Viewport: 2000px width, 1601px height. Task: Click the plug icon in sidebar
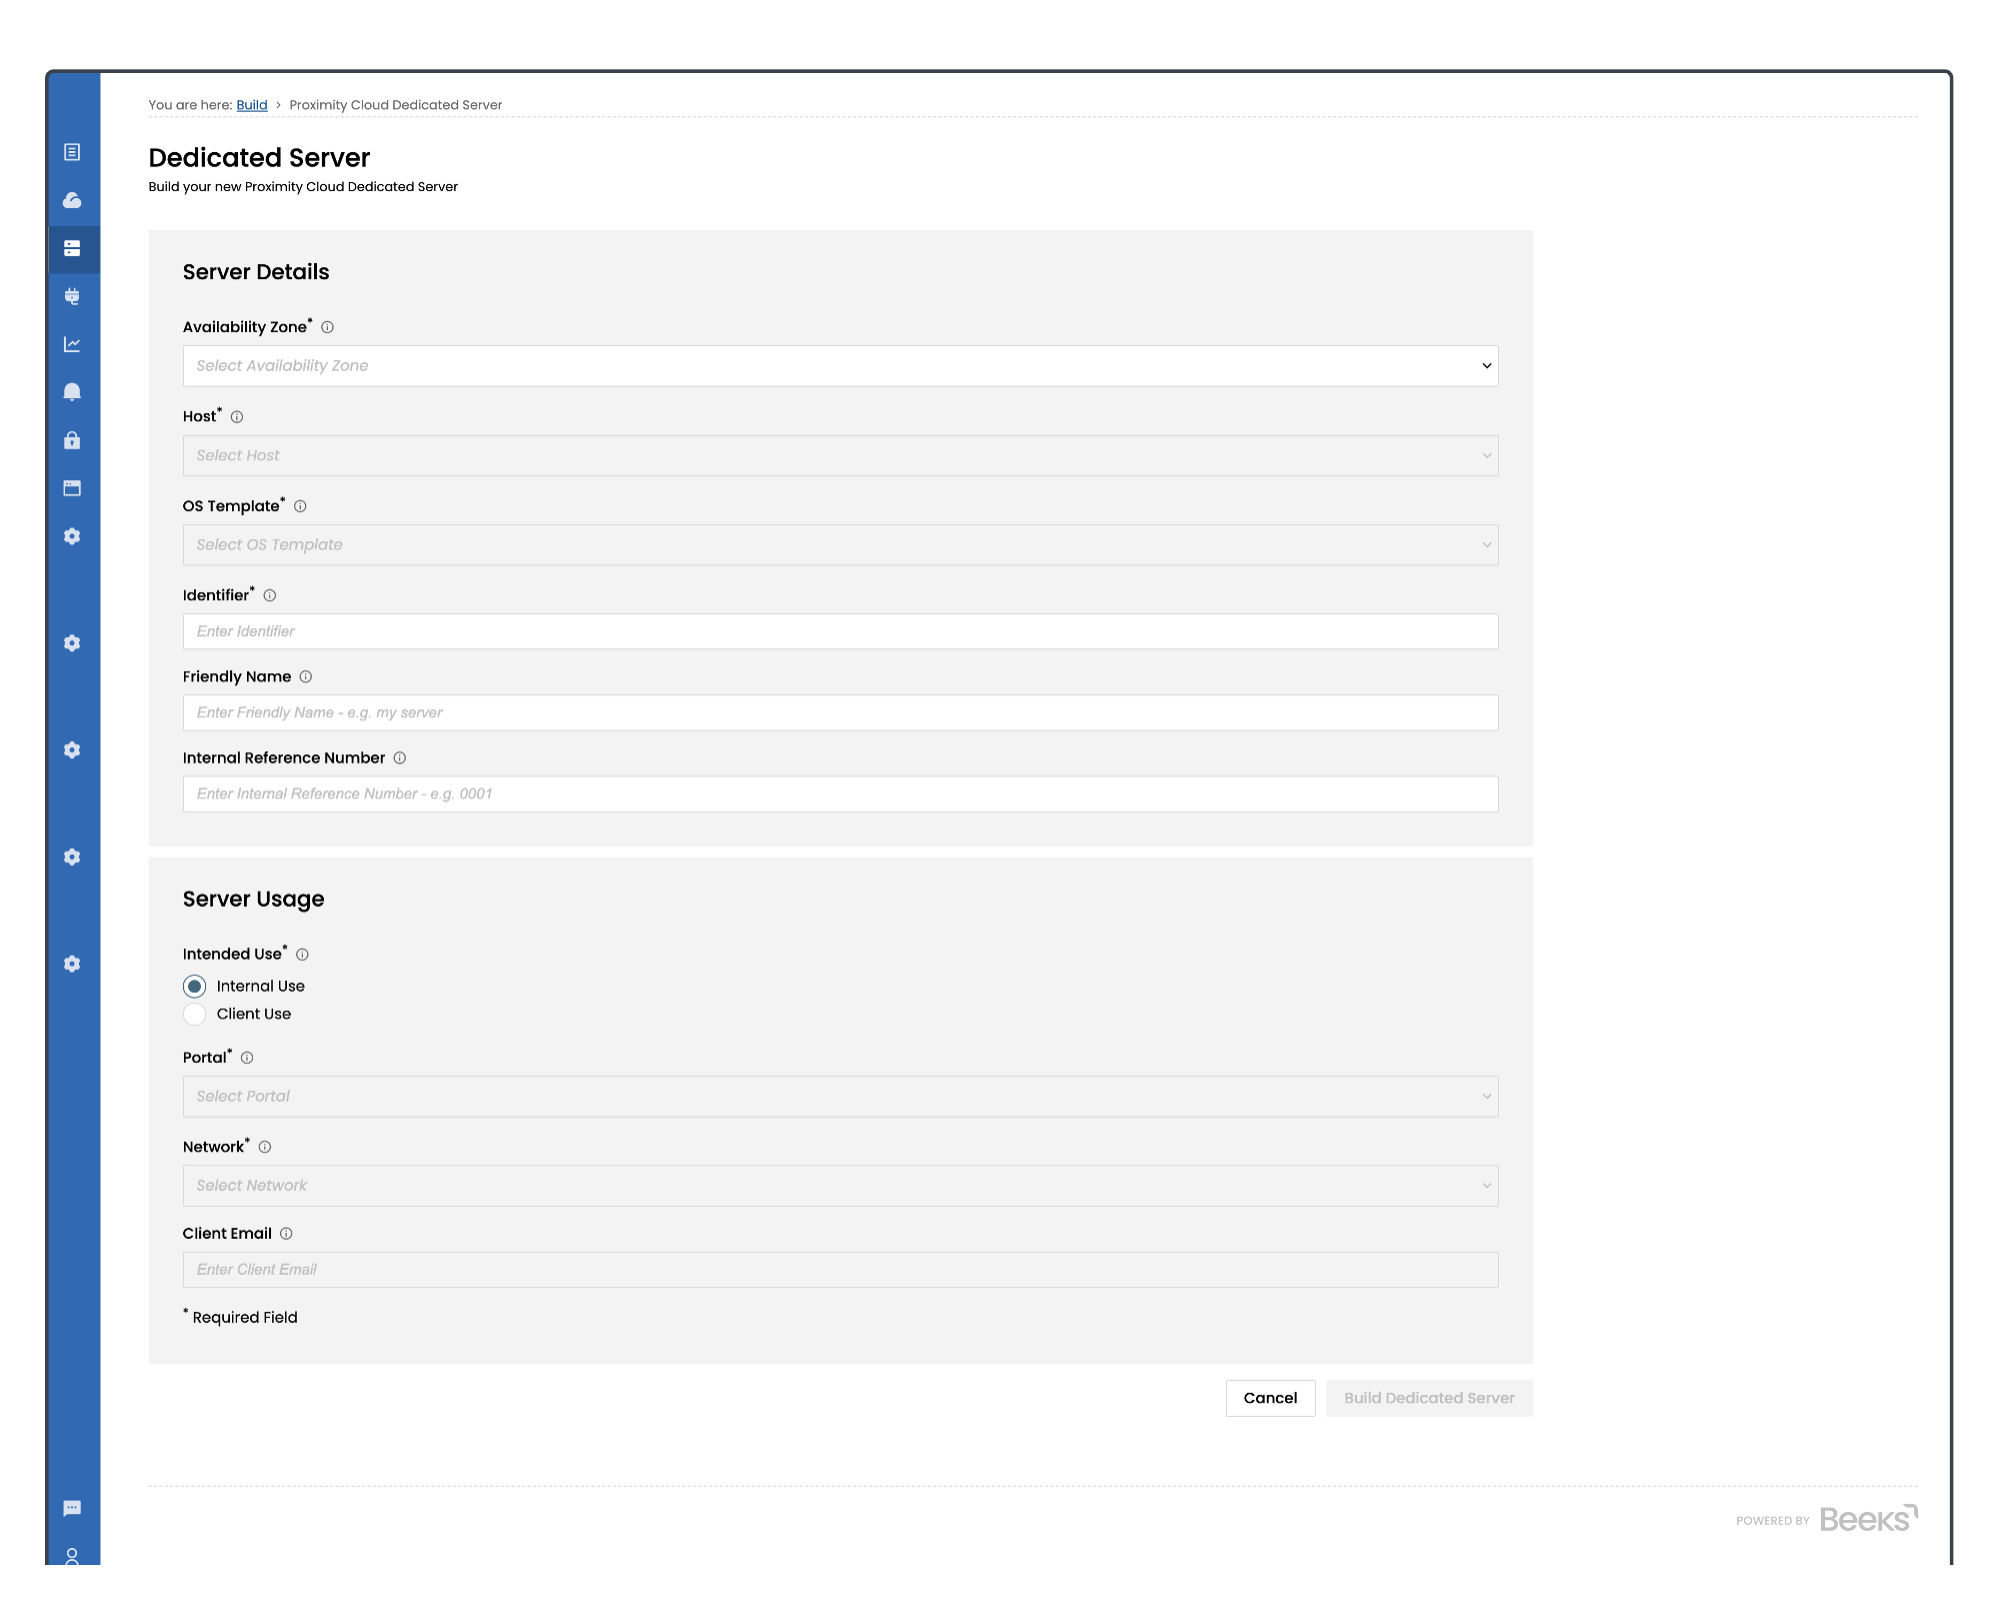tap(72, 296)
